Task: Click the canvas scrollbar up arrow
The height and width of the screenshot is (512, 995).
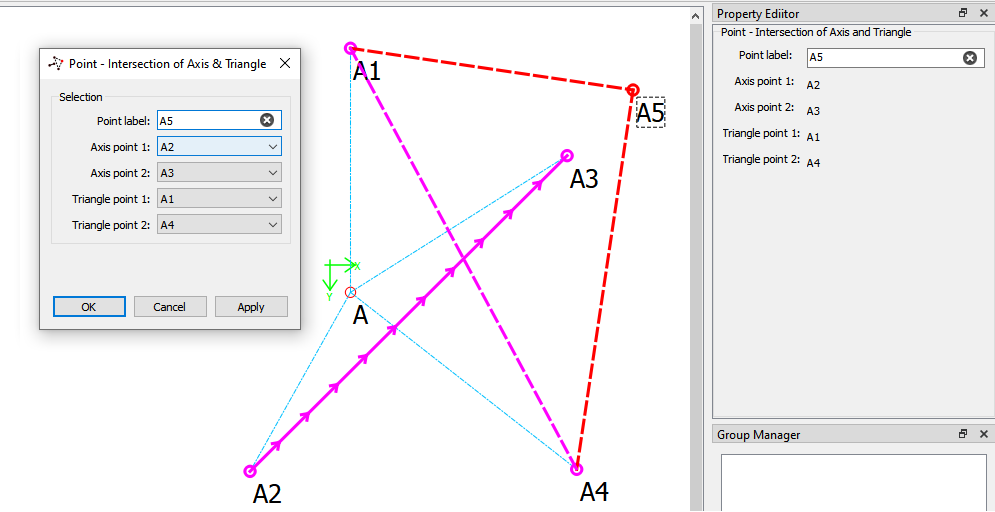Action: [697, 16]
